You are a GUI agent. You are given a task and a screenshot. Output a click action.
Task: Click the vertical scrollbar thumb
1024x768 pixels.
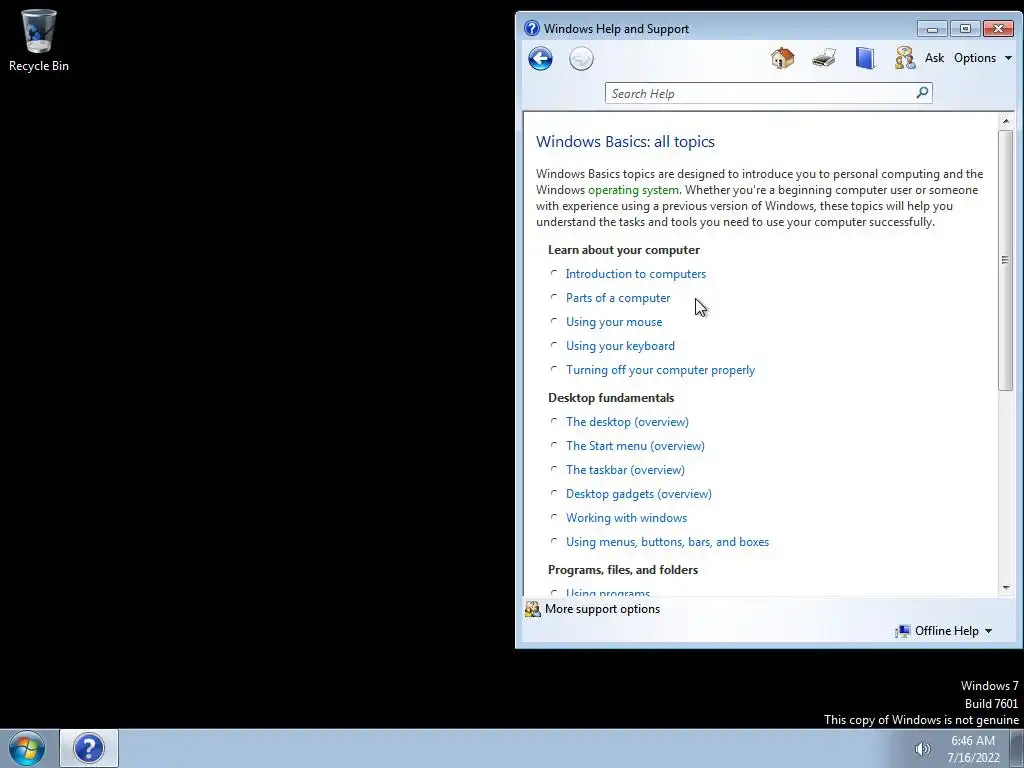coord(1006,260)
